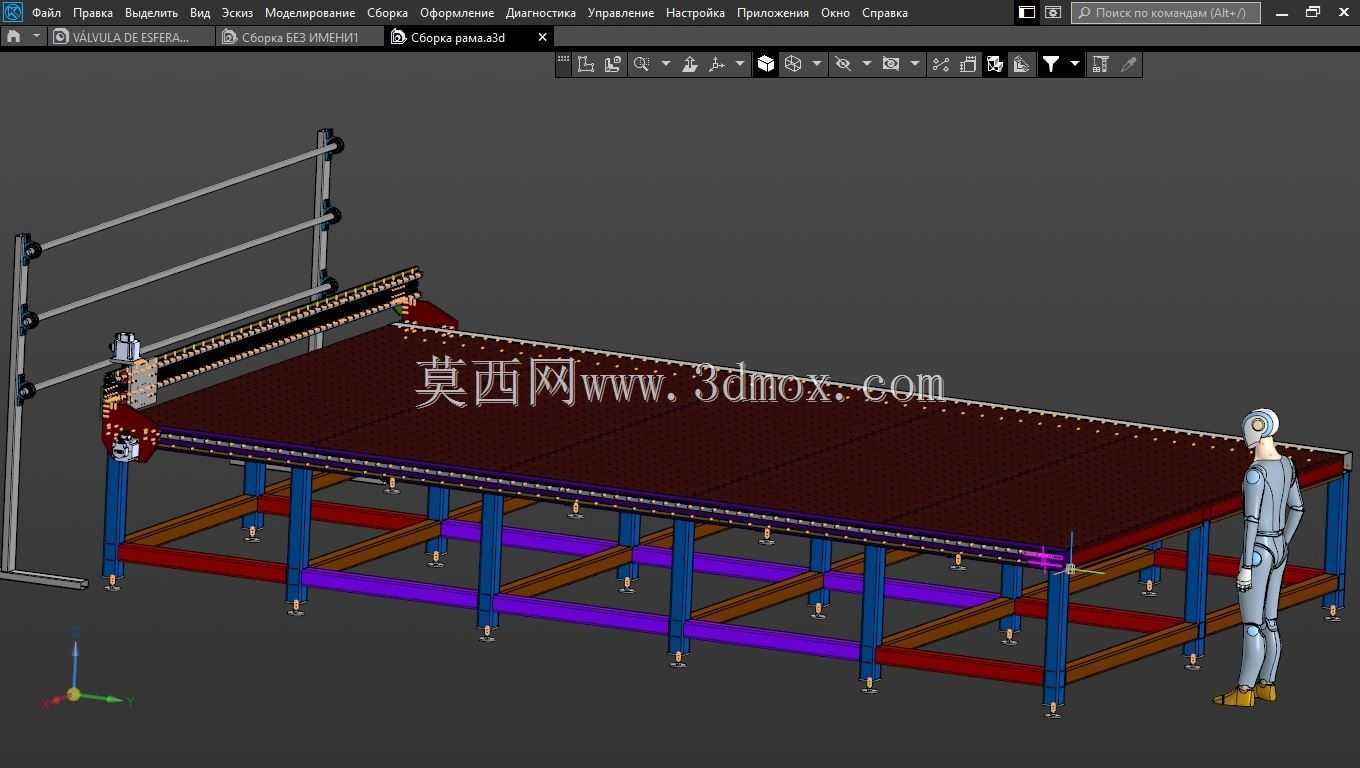The height and width of the screenshot is (768, 1360).
Task: Toggle the panel layout icon in title bar
Action: pyautogui.click(x=1027, y=13)
